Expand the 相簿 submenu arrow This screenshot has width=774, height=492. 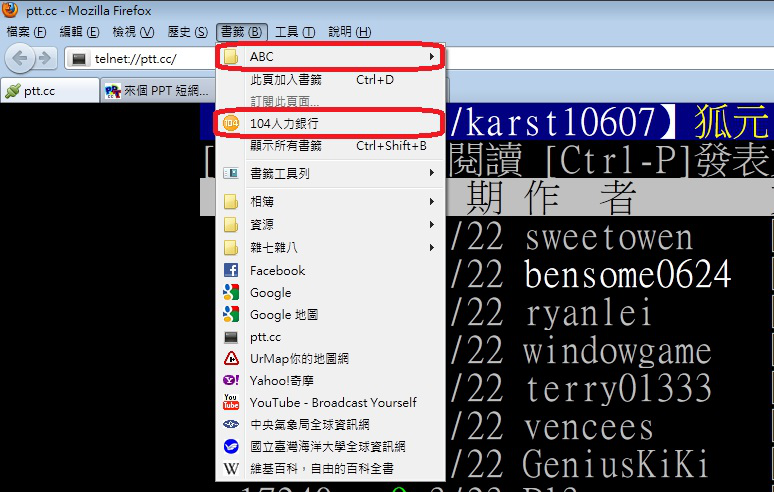coord(432,201)
